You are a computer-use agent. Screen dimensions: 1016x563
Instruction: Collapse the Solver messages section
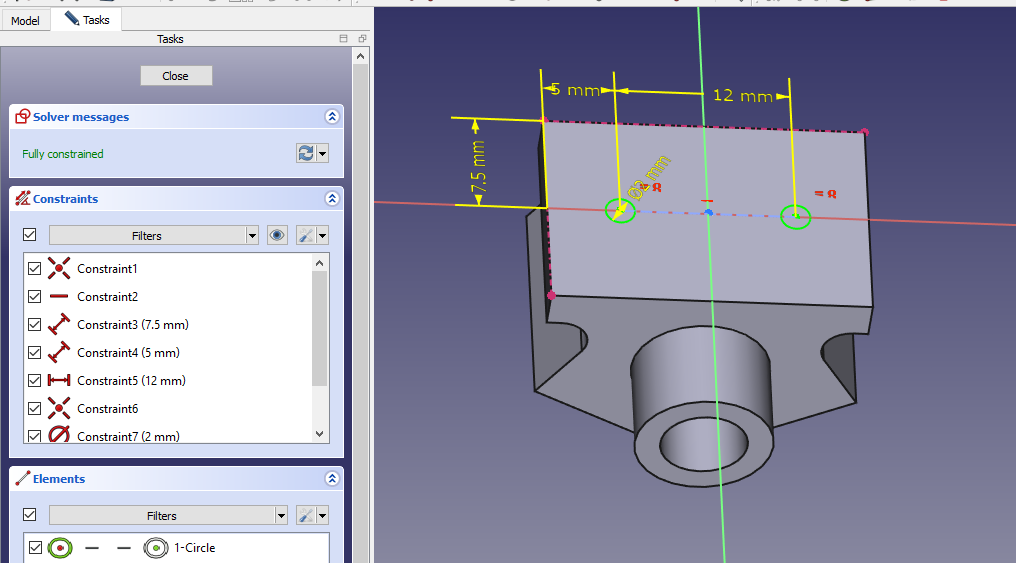(x=332, y=117)
